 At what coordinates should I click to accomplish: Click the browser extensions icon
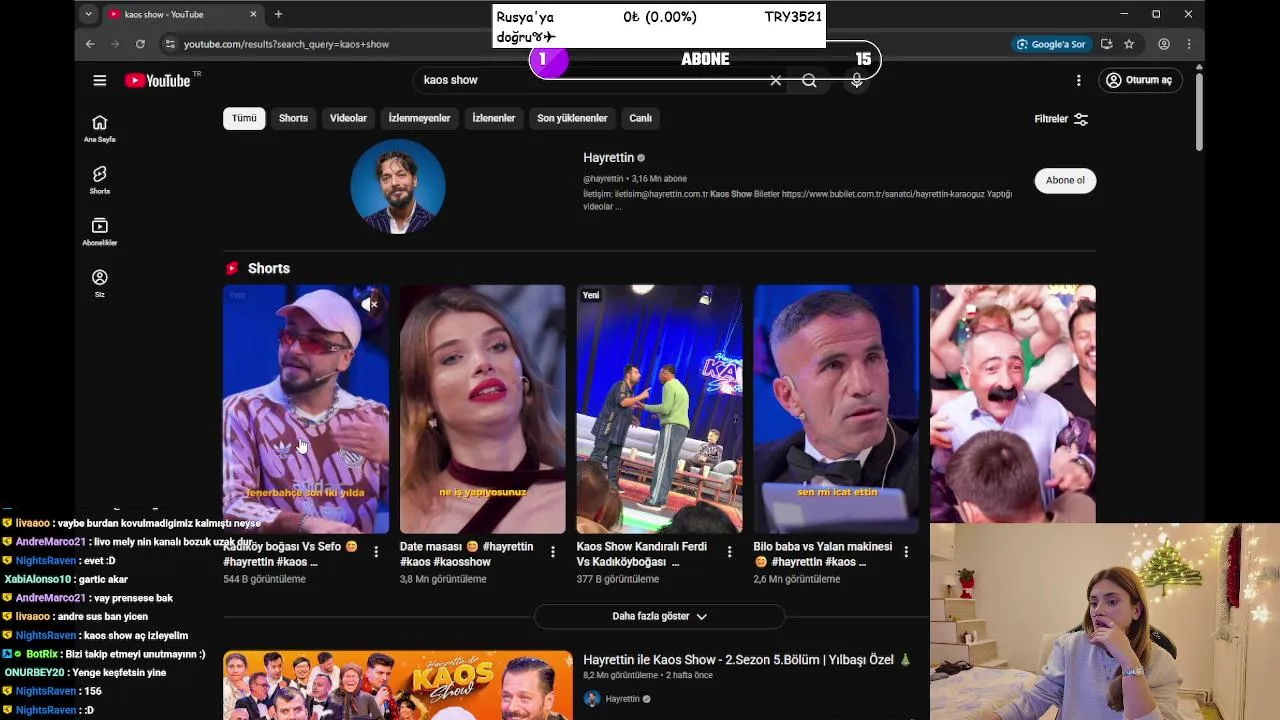[1106, 44]
